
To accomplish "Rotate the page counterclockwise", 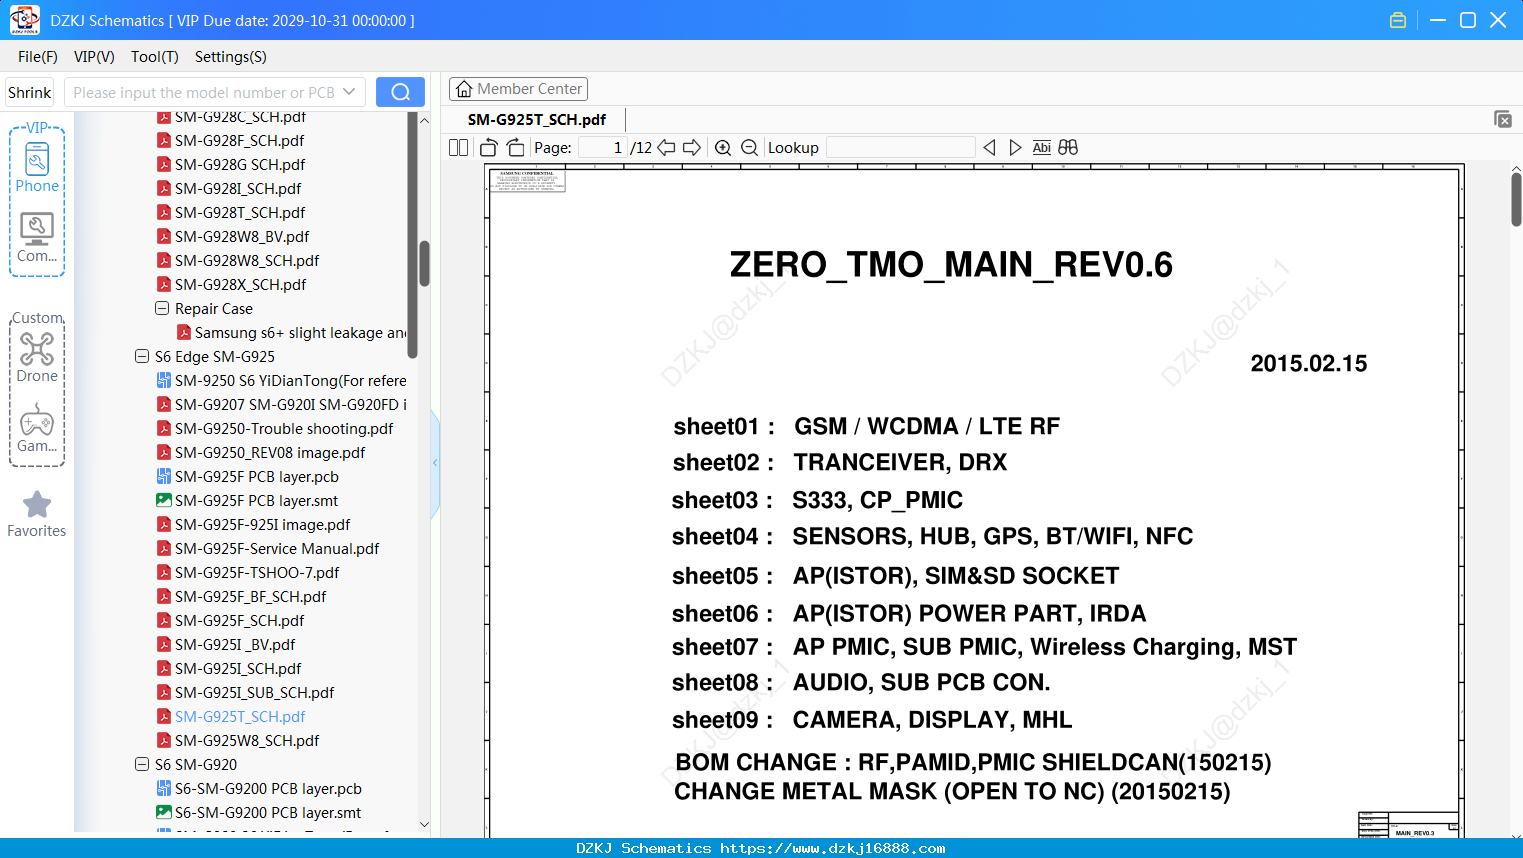I will coord(489,148).
